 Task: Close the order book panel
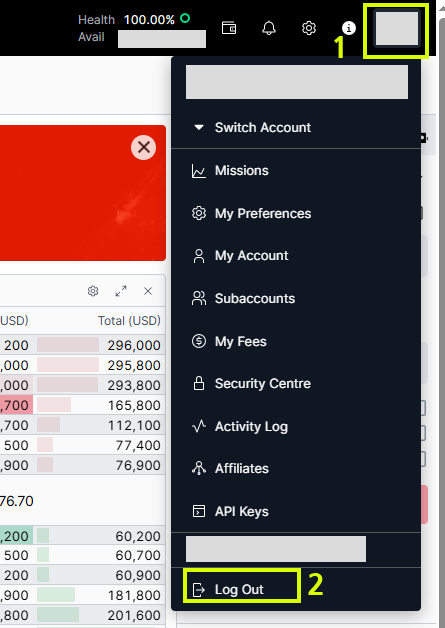[x=148, y=291]
